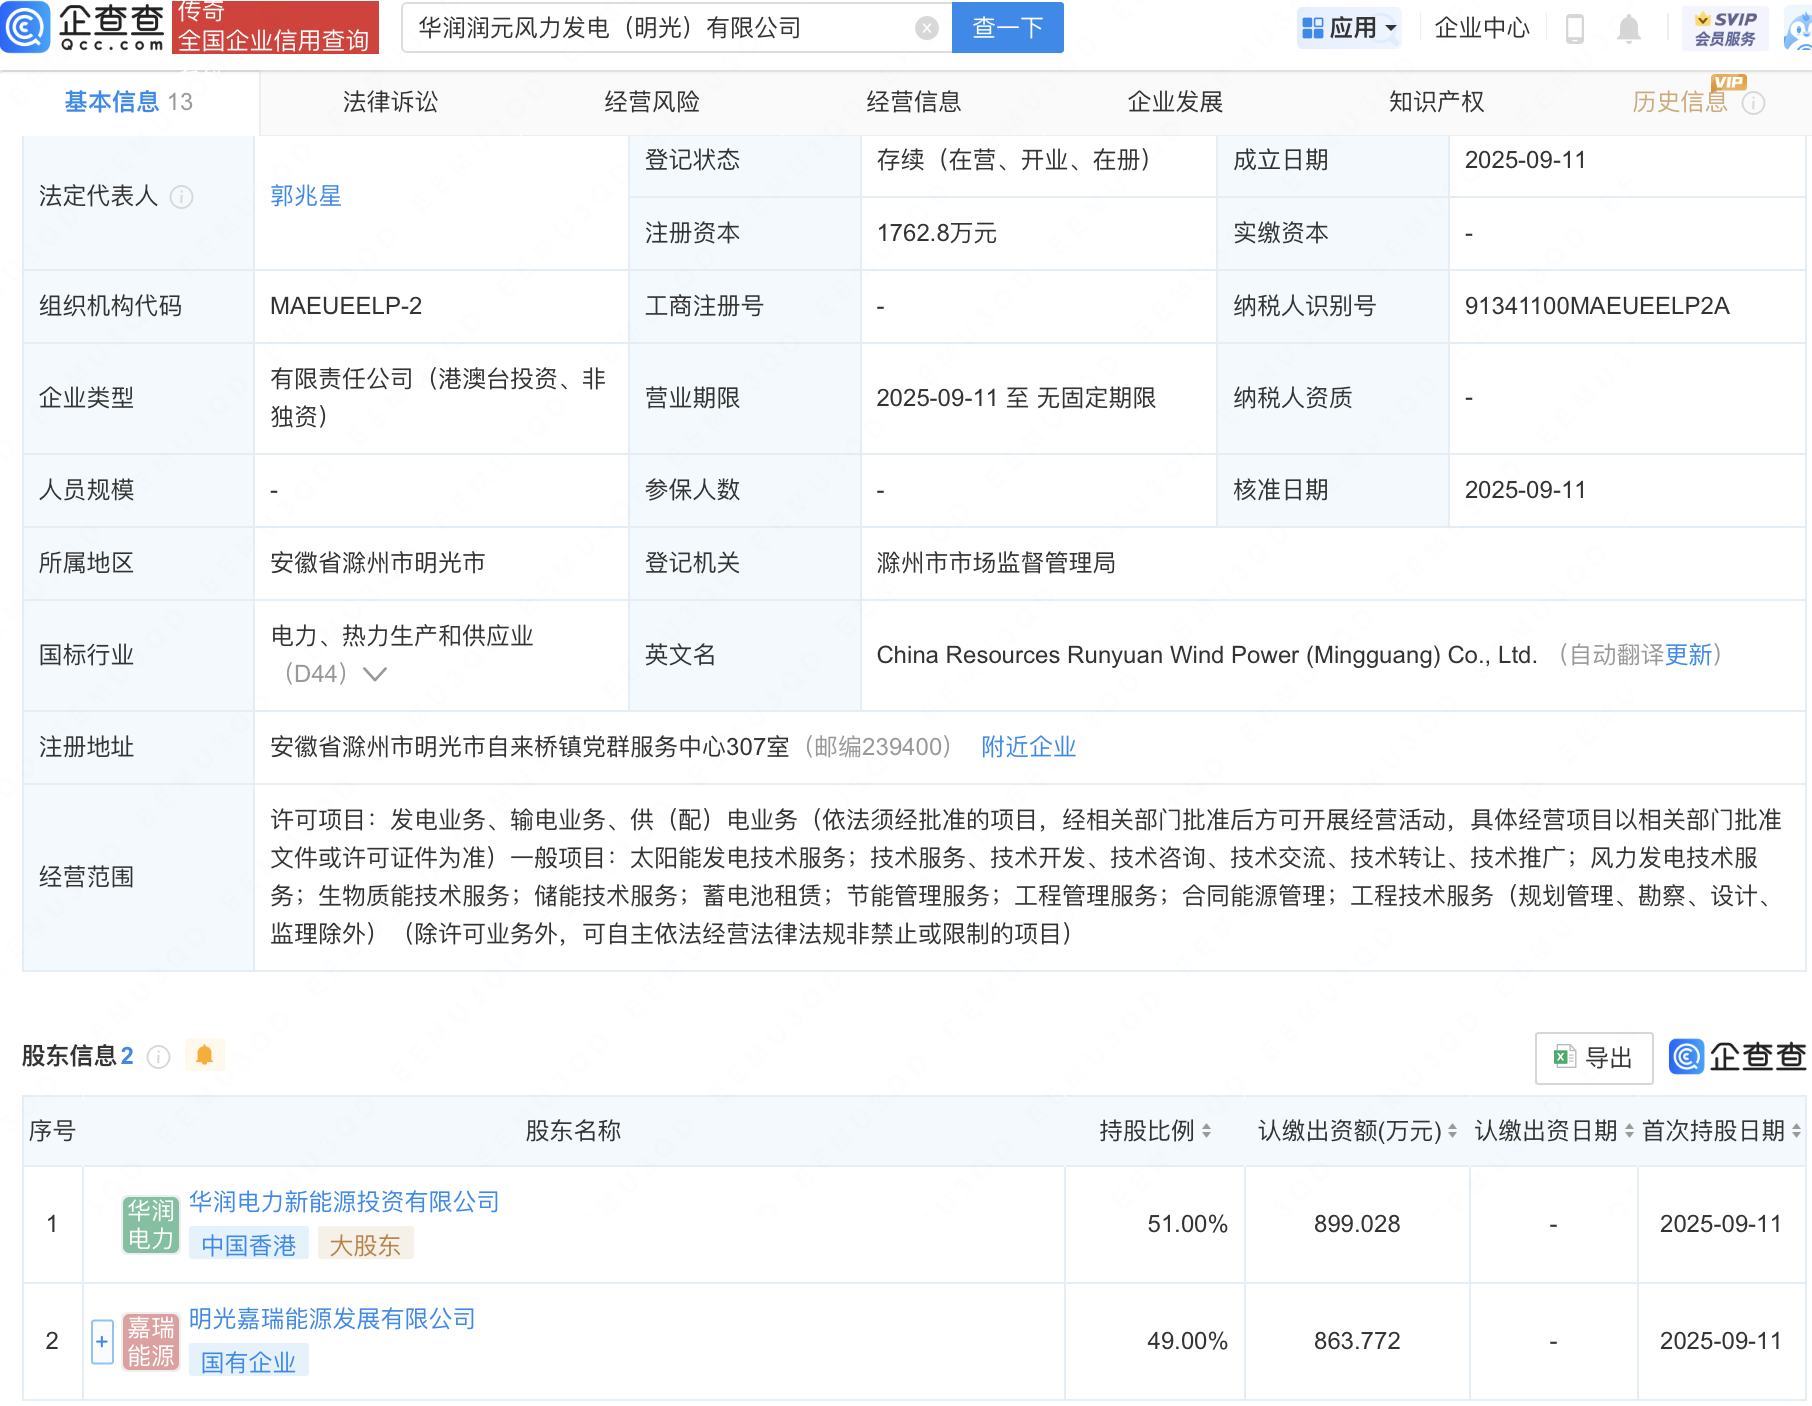Screen dimensions: 1812x1406
Task: Click info icon beside 历史信息 tab
Action: [x=1753, y=103]
